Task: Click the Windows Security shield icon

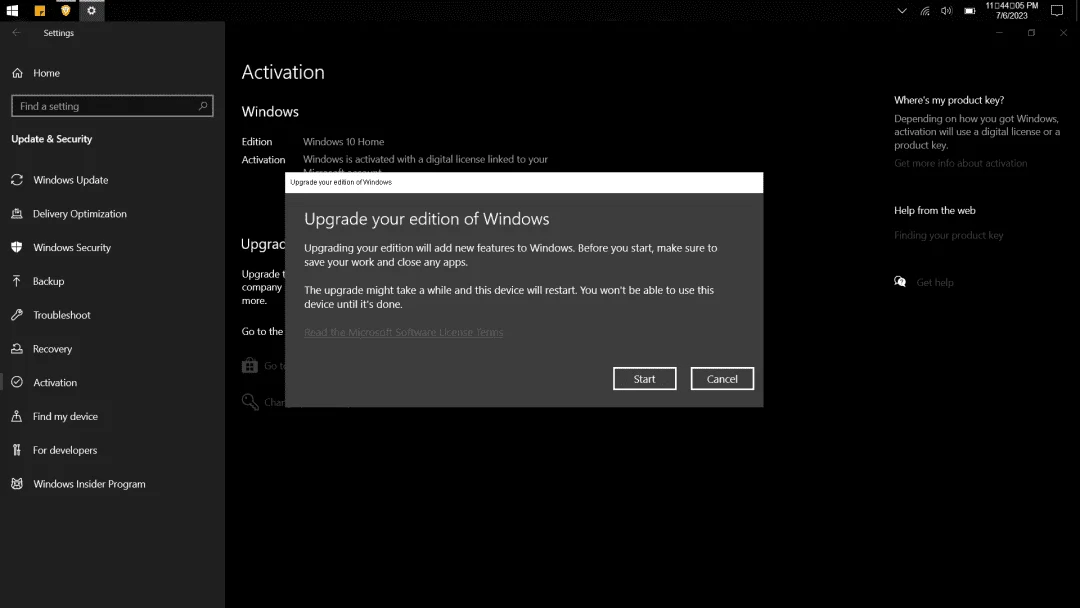Action: pyautogui.click(x=17, y=247)
